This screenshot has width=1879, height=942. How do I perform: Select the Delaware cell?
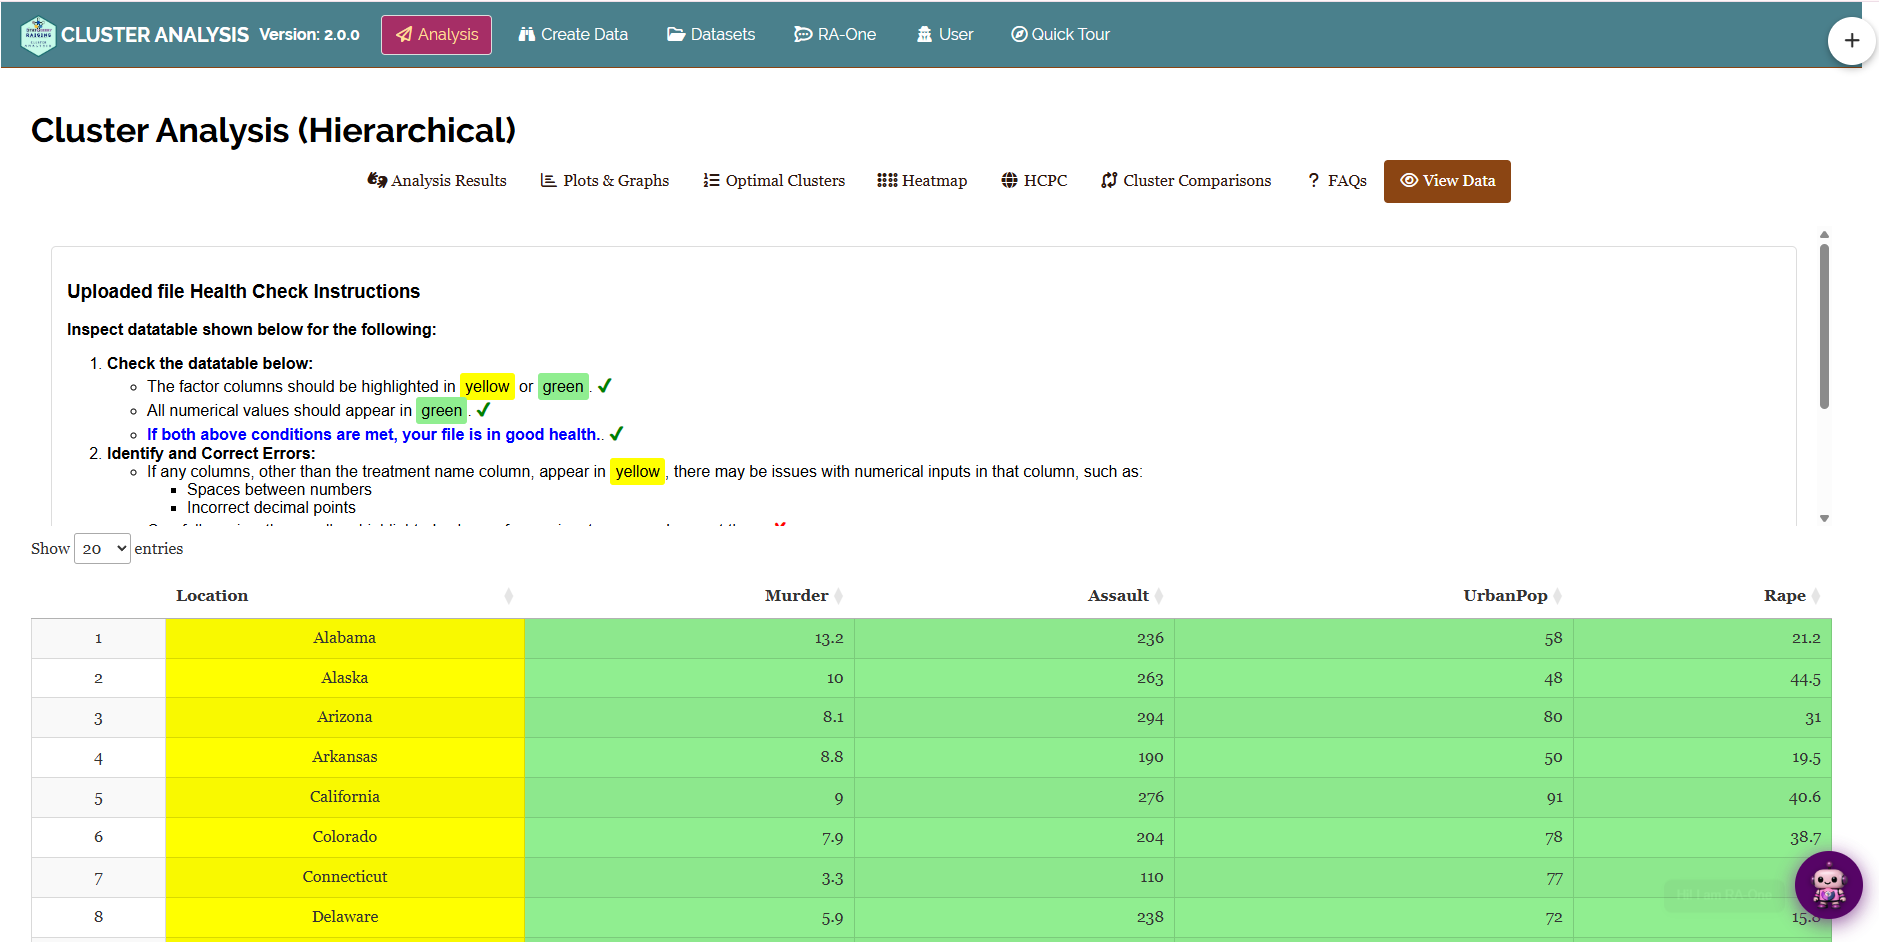point(345,917)
